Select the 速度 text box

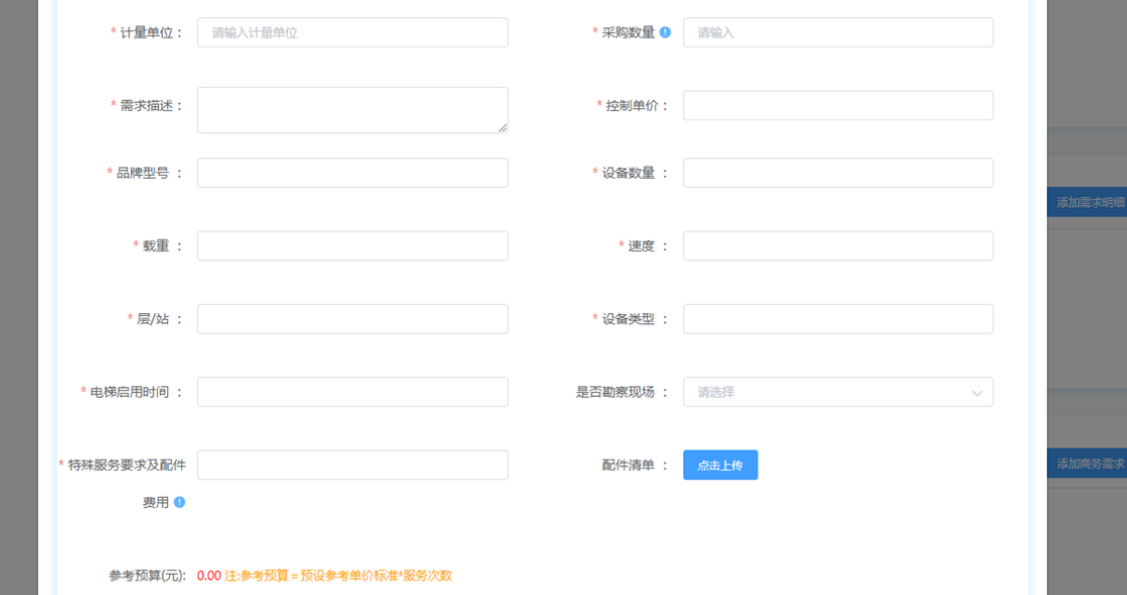coord(838,246)
